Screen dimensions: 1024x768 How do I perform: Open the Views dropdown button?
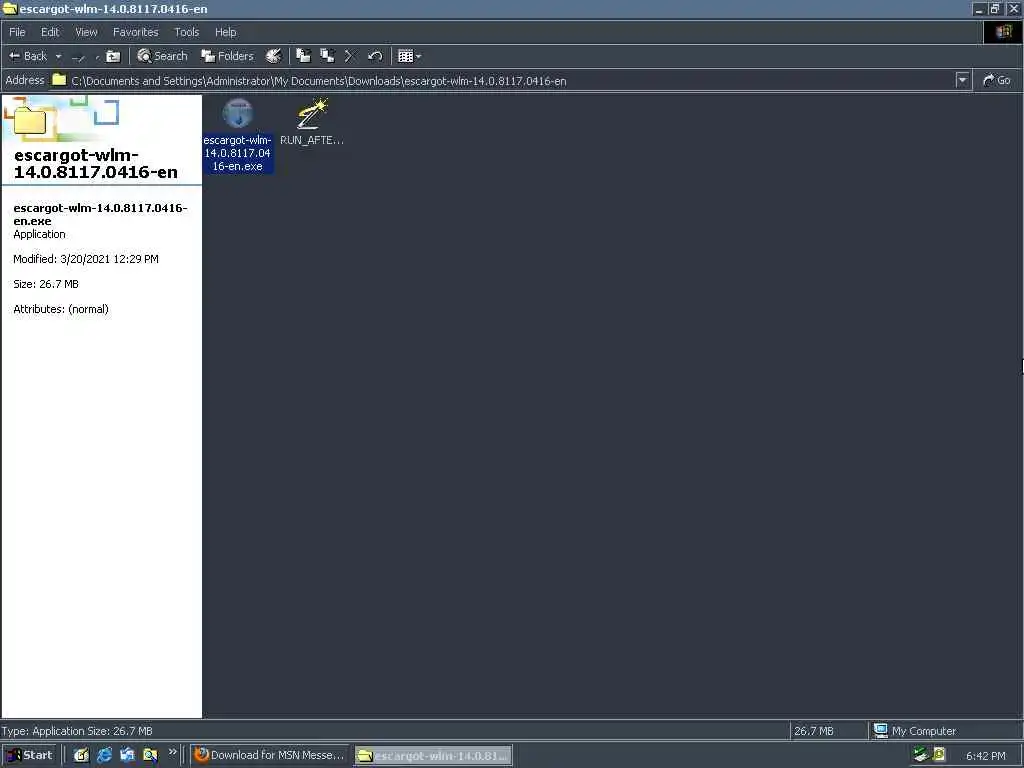tap(409, 56)
